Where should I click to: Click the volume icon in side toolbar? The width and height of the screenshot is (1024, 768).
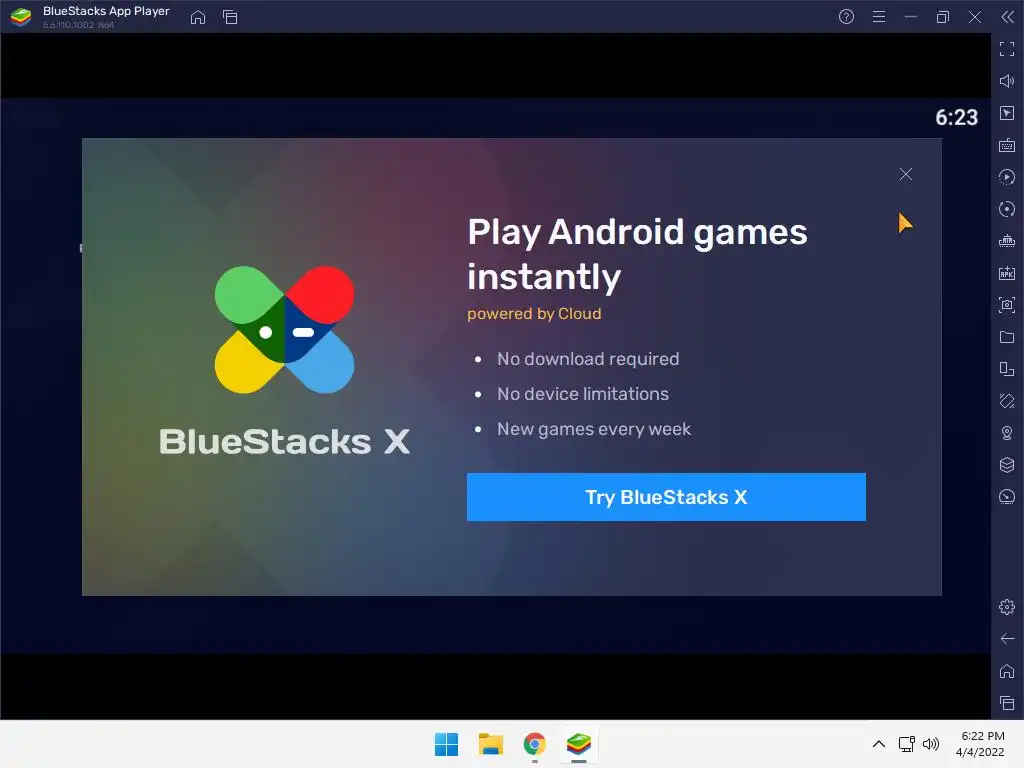(1007, 81)
